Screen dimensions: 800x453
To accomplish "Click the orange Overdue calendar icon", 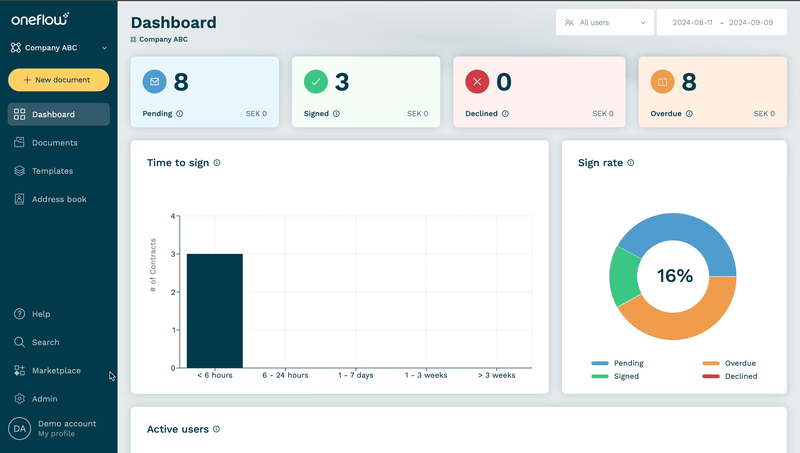I will point(662,81).
